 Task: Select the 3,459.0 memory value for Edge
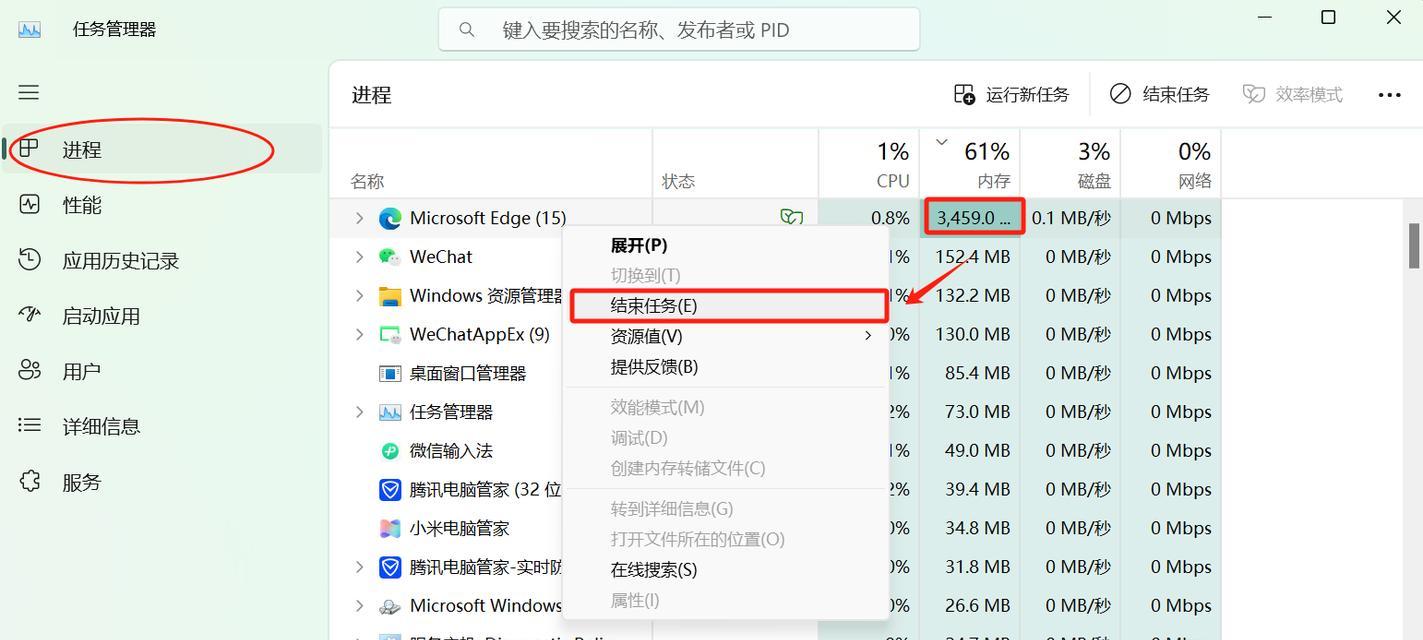click(974, 217)
